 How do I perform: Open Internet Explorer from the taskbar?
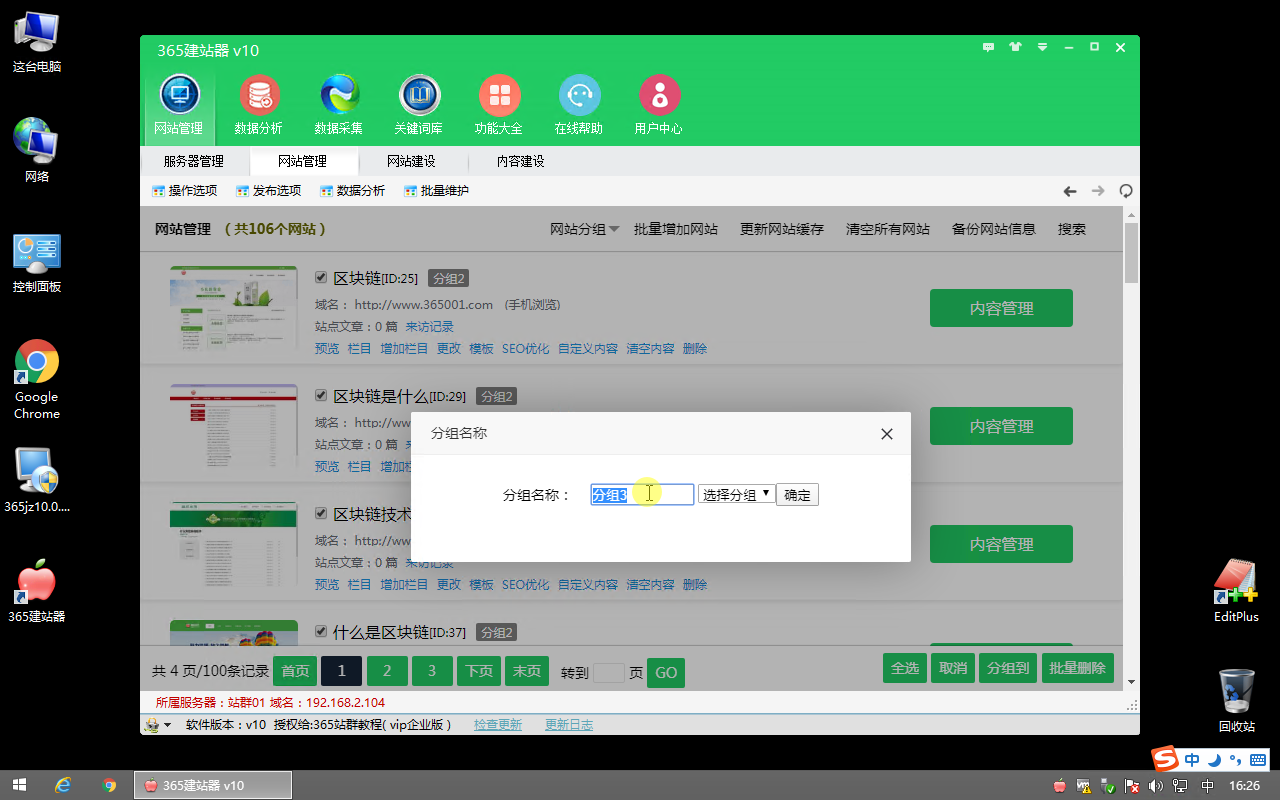pos(63,785)
